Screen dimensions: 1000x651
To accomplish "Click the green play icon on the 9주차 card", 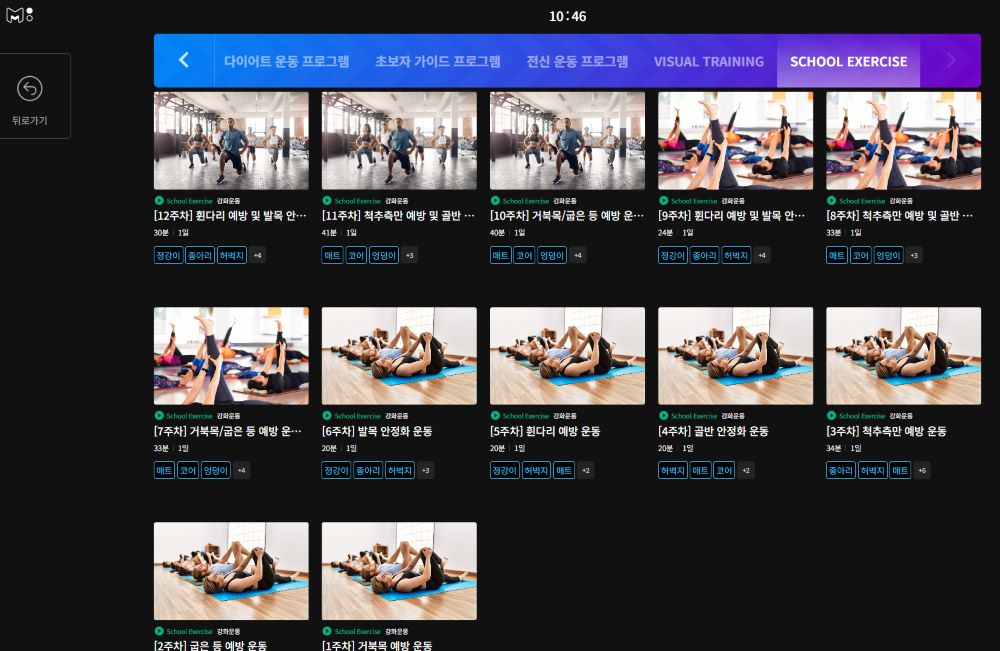I will (663, 200).
